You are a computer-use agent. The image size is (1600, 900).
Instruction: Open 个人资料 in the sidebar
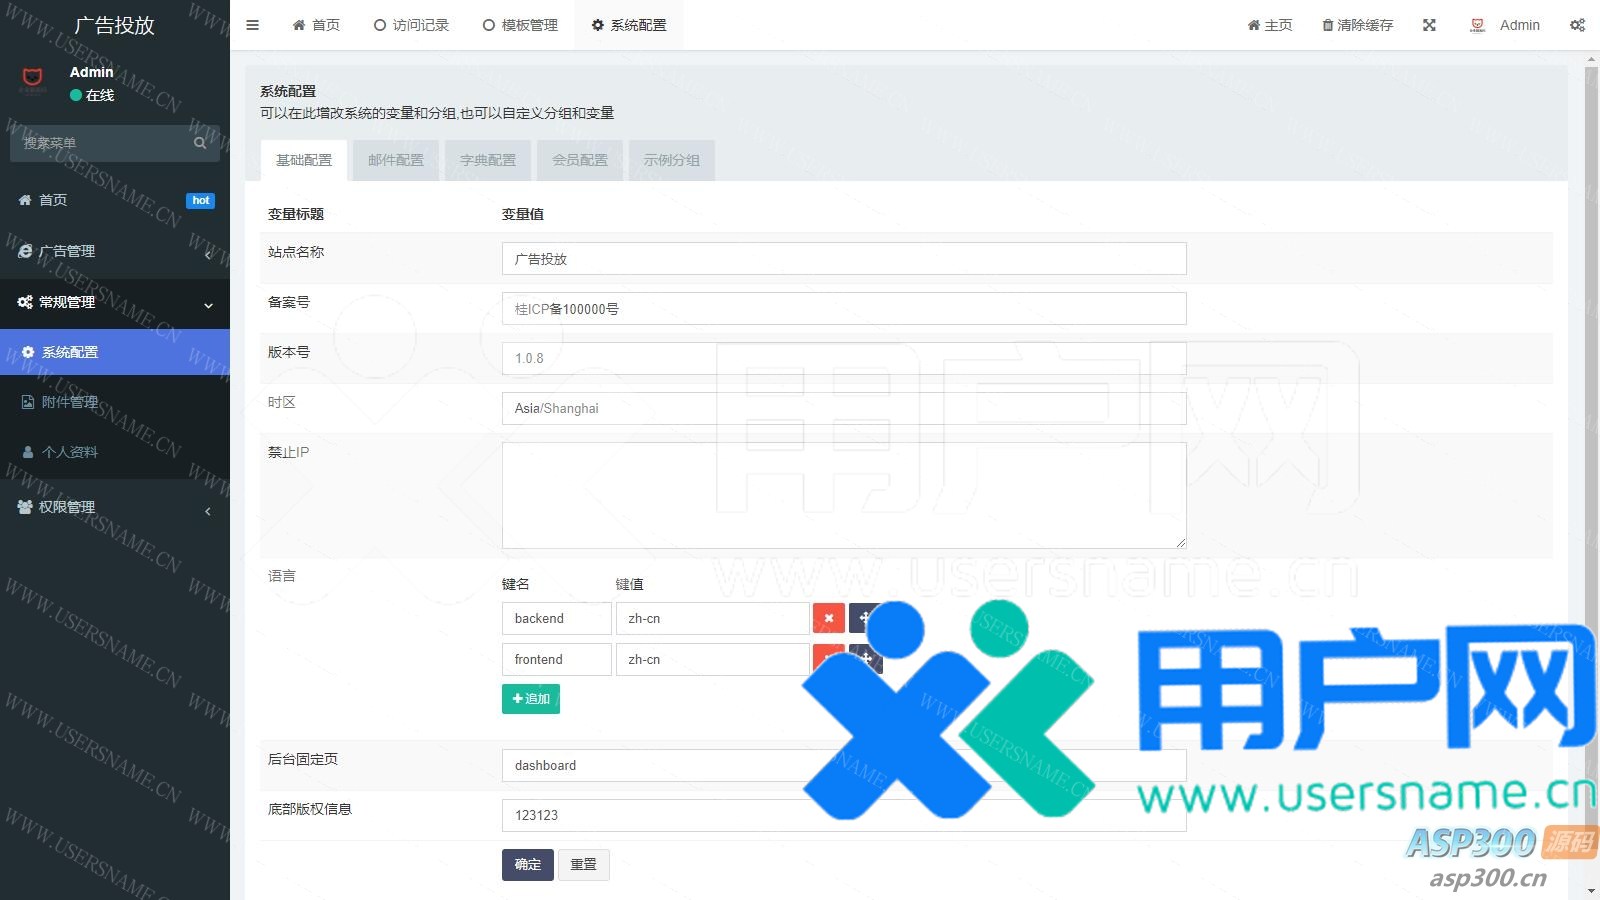115,452
